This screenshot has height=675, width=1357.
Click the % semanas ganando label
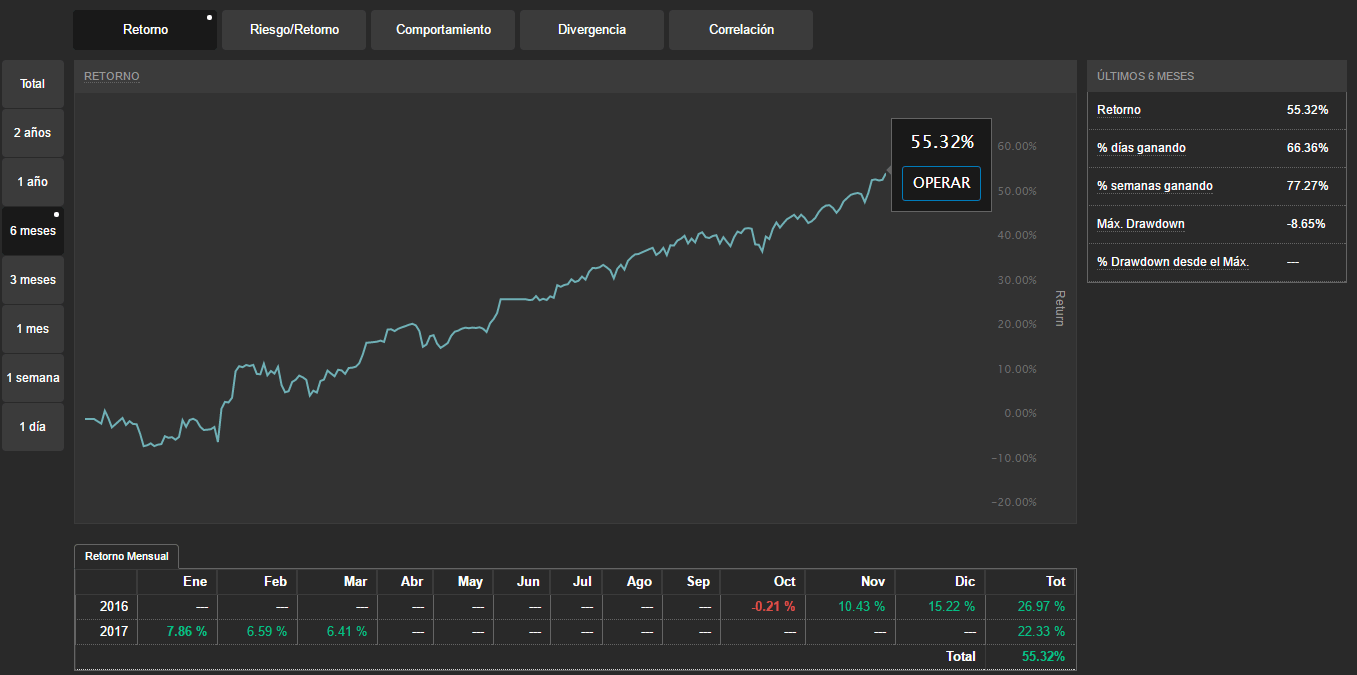click(x=1154, y=186)
